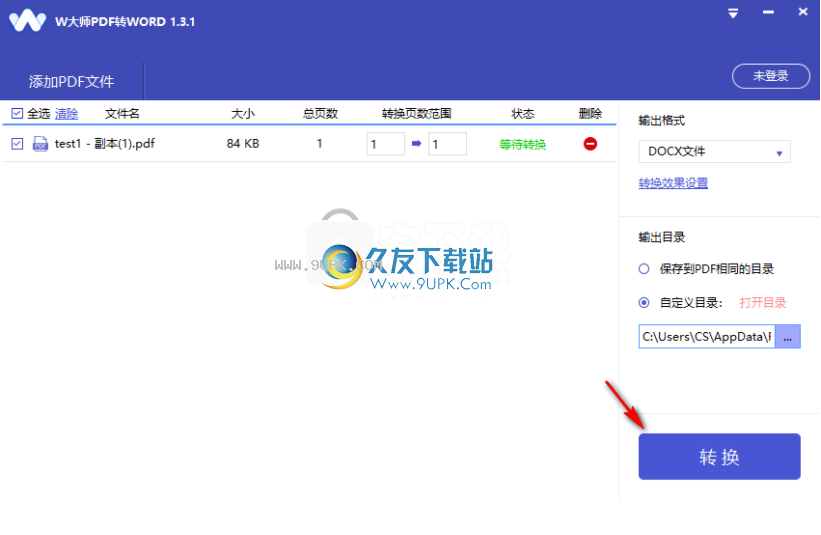Click the 添加PDF文件 tab
Image resolution: width=821 pixels, height=535 pixels.
(x=71, y=81)
